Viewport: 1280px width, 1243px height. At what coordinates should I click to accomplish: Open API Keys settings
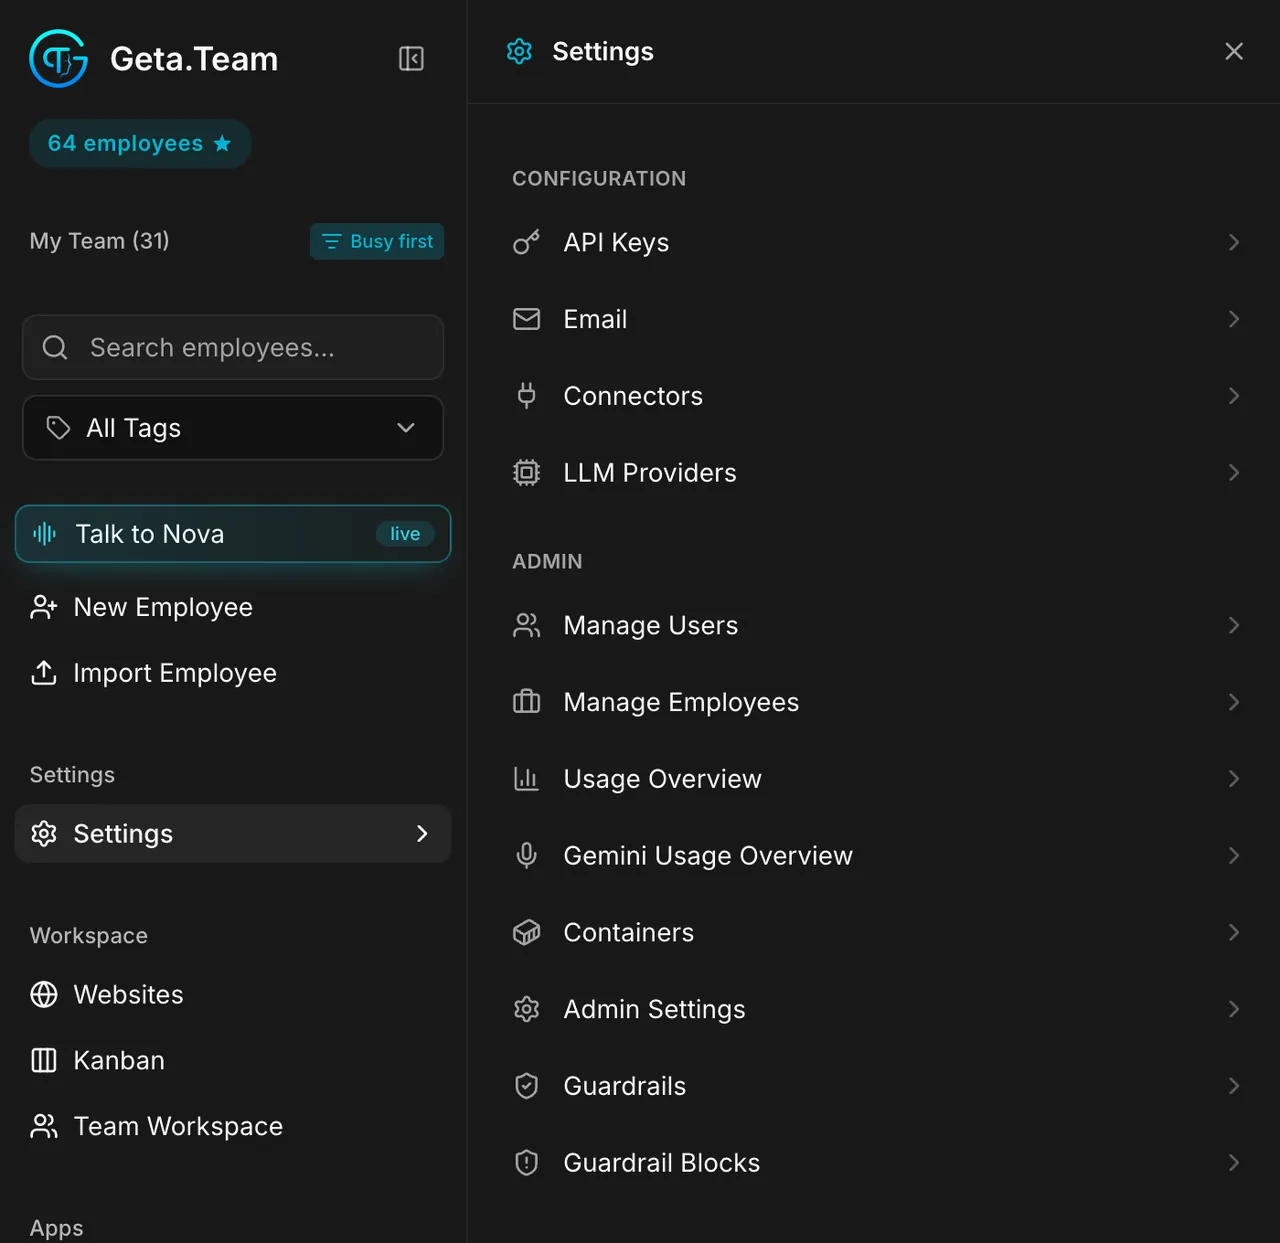[876, 242]
